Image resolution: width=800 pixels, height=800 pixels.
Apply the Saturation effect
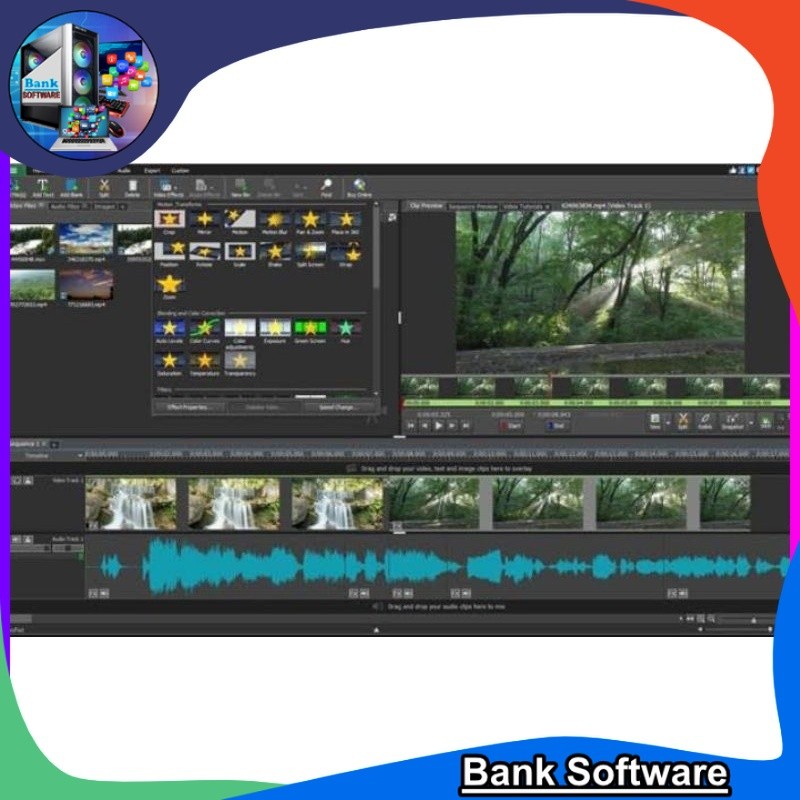(x=169, y=364)
